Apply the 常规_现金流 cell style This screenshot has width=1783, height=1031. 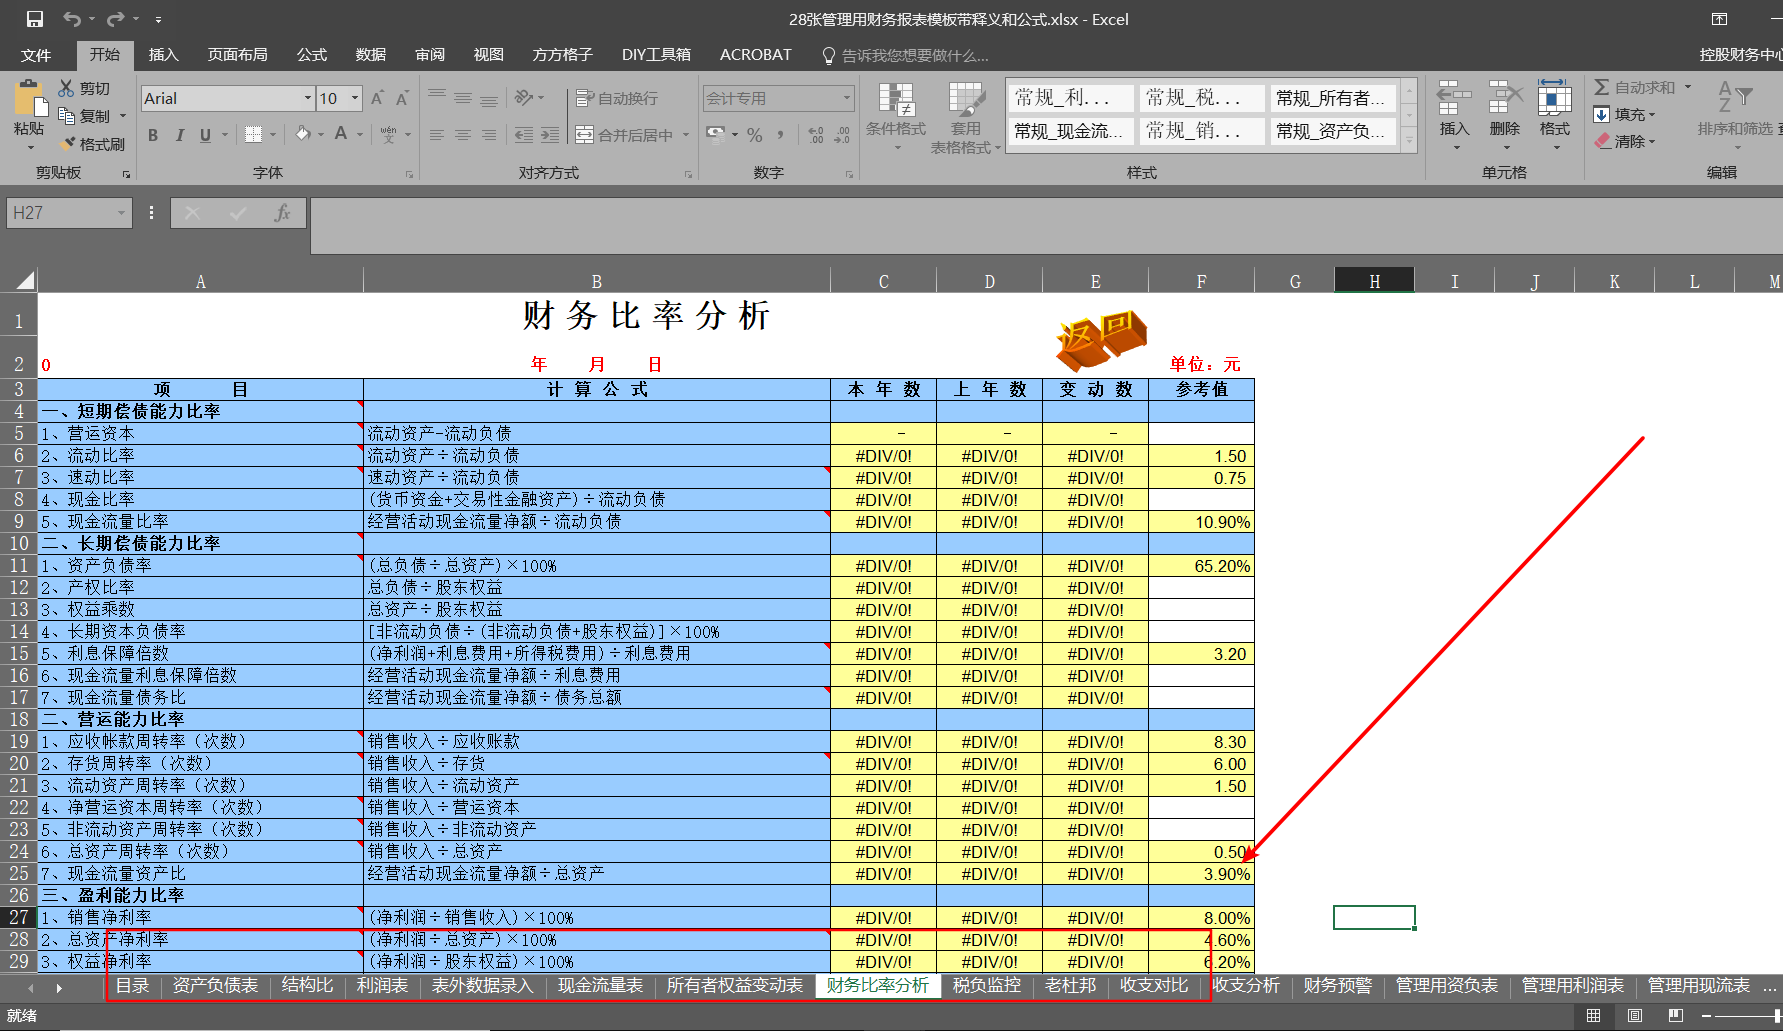(1068, 131)
